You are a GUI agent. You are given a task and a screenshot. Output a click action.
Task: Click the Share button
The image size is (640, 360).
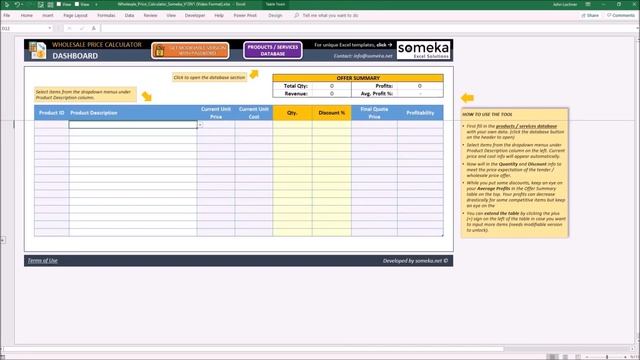point(590,15)
